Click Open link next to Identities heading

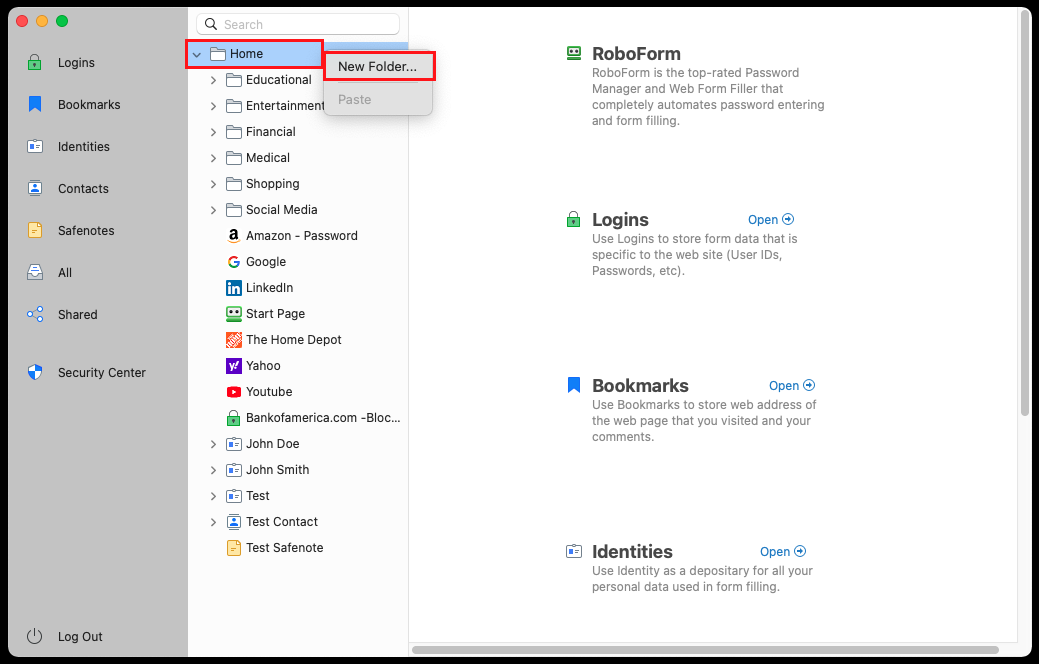pos(783,551)
